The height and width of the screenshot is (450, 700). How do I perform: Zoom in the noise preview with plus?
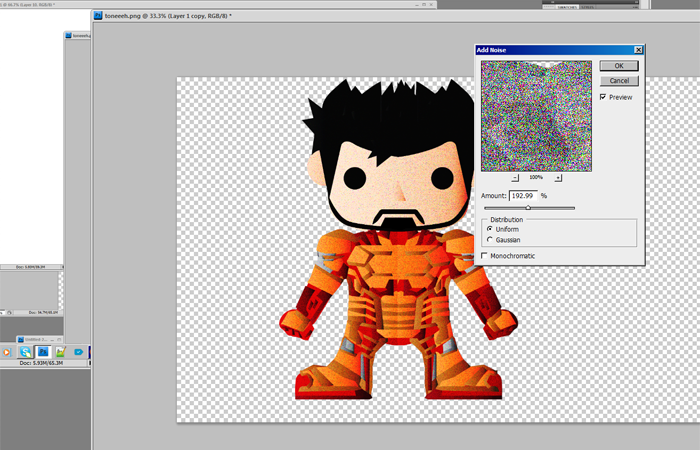[558, 178]
